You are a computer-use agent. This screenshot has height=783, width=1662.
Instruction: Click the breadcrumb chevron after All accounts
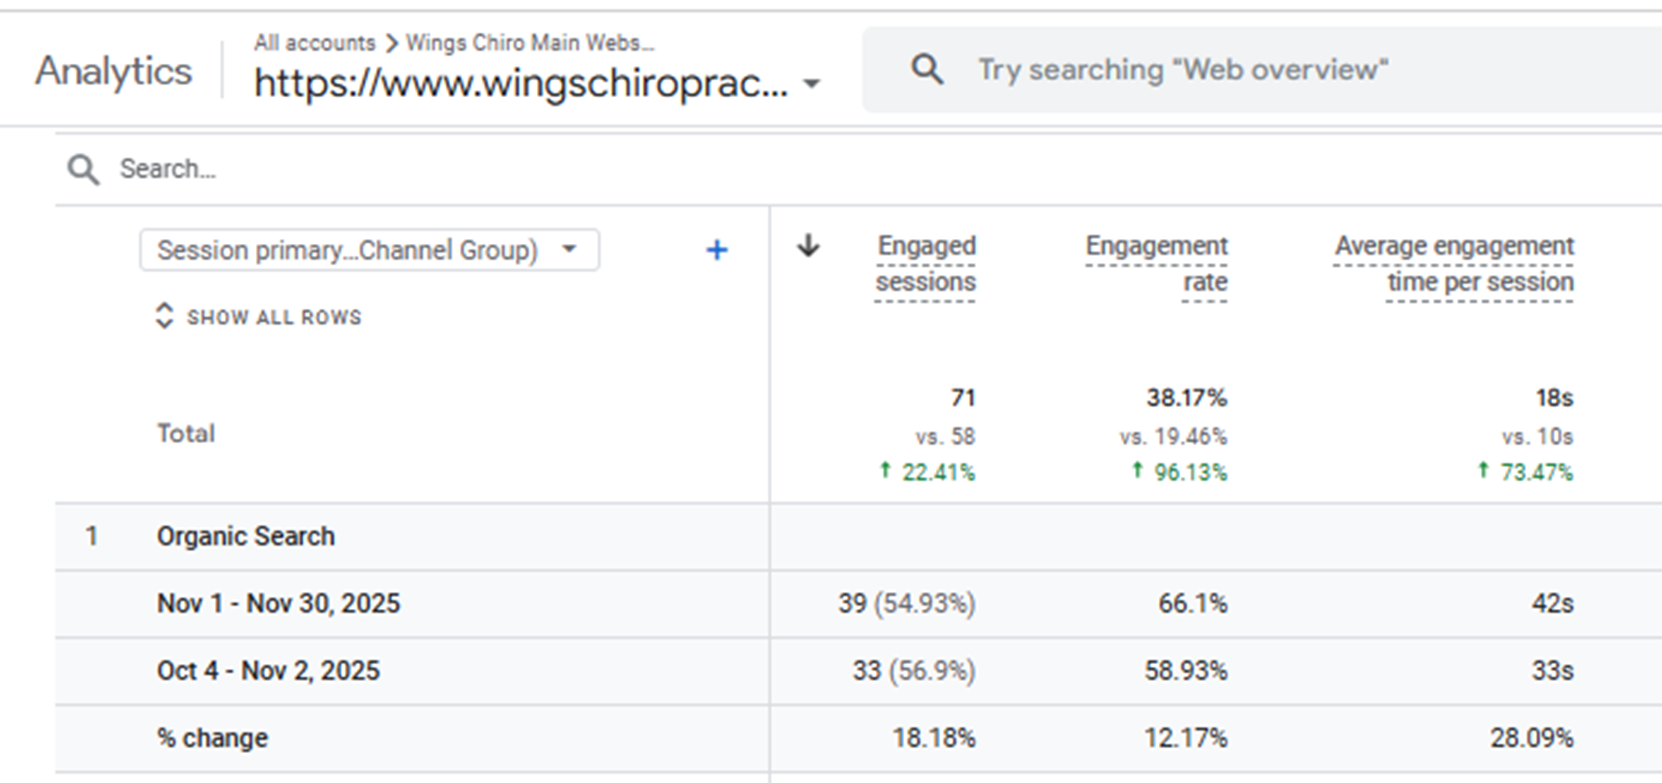pos(391,43)
